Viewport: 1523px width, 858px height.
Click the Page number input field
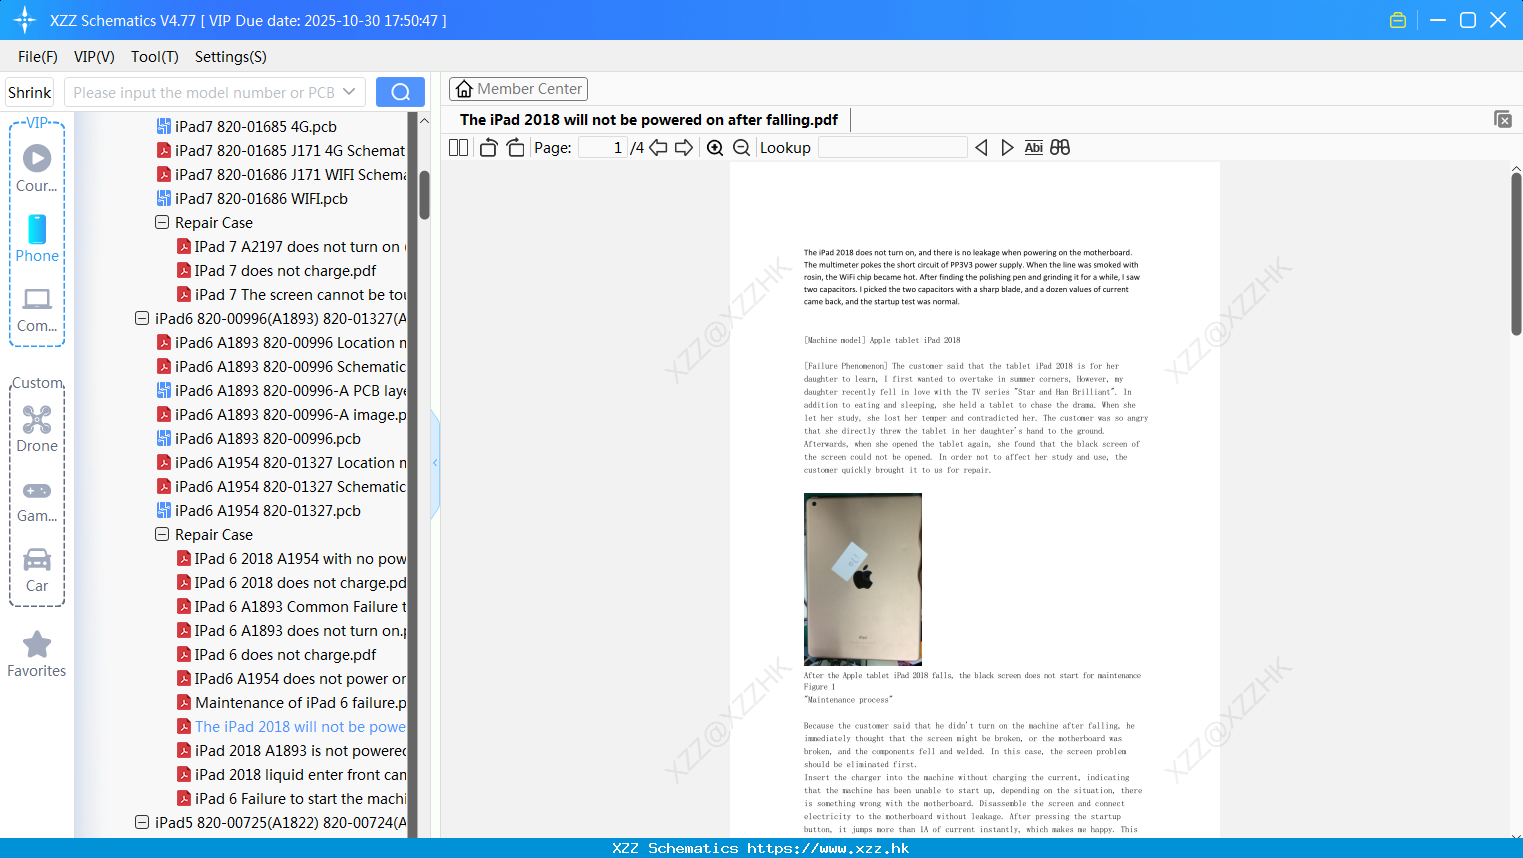pos(603,147)
